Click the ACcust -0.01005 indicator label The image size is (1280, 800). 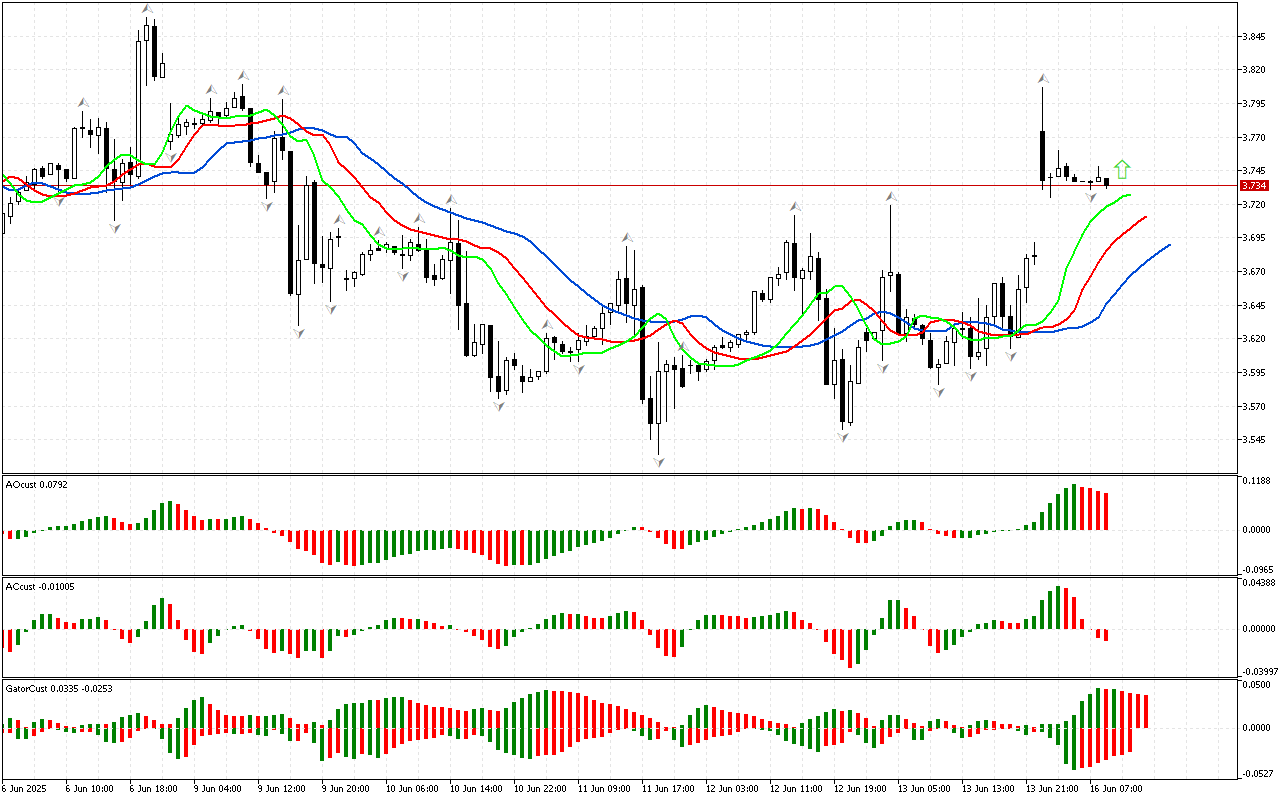coord(40,586)
